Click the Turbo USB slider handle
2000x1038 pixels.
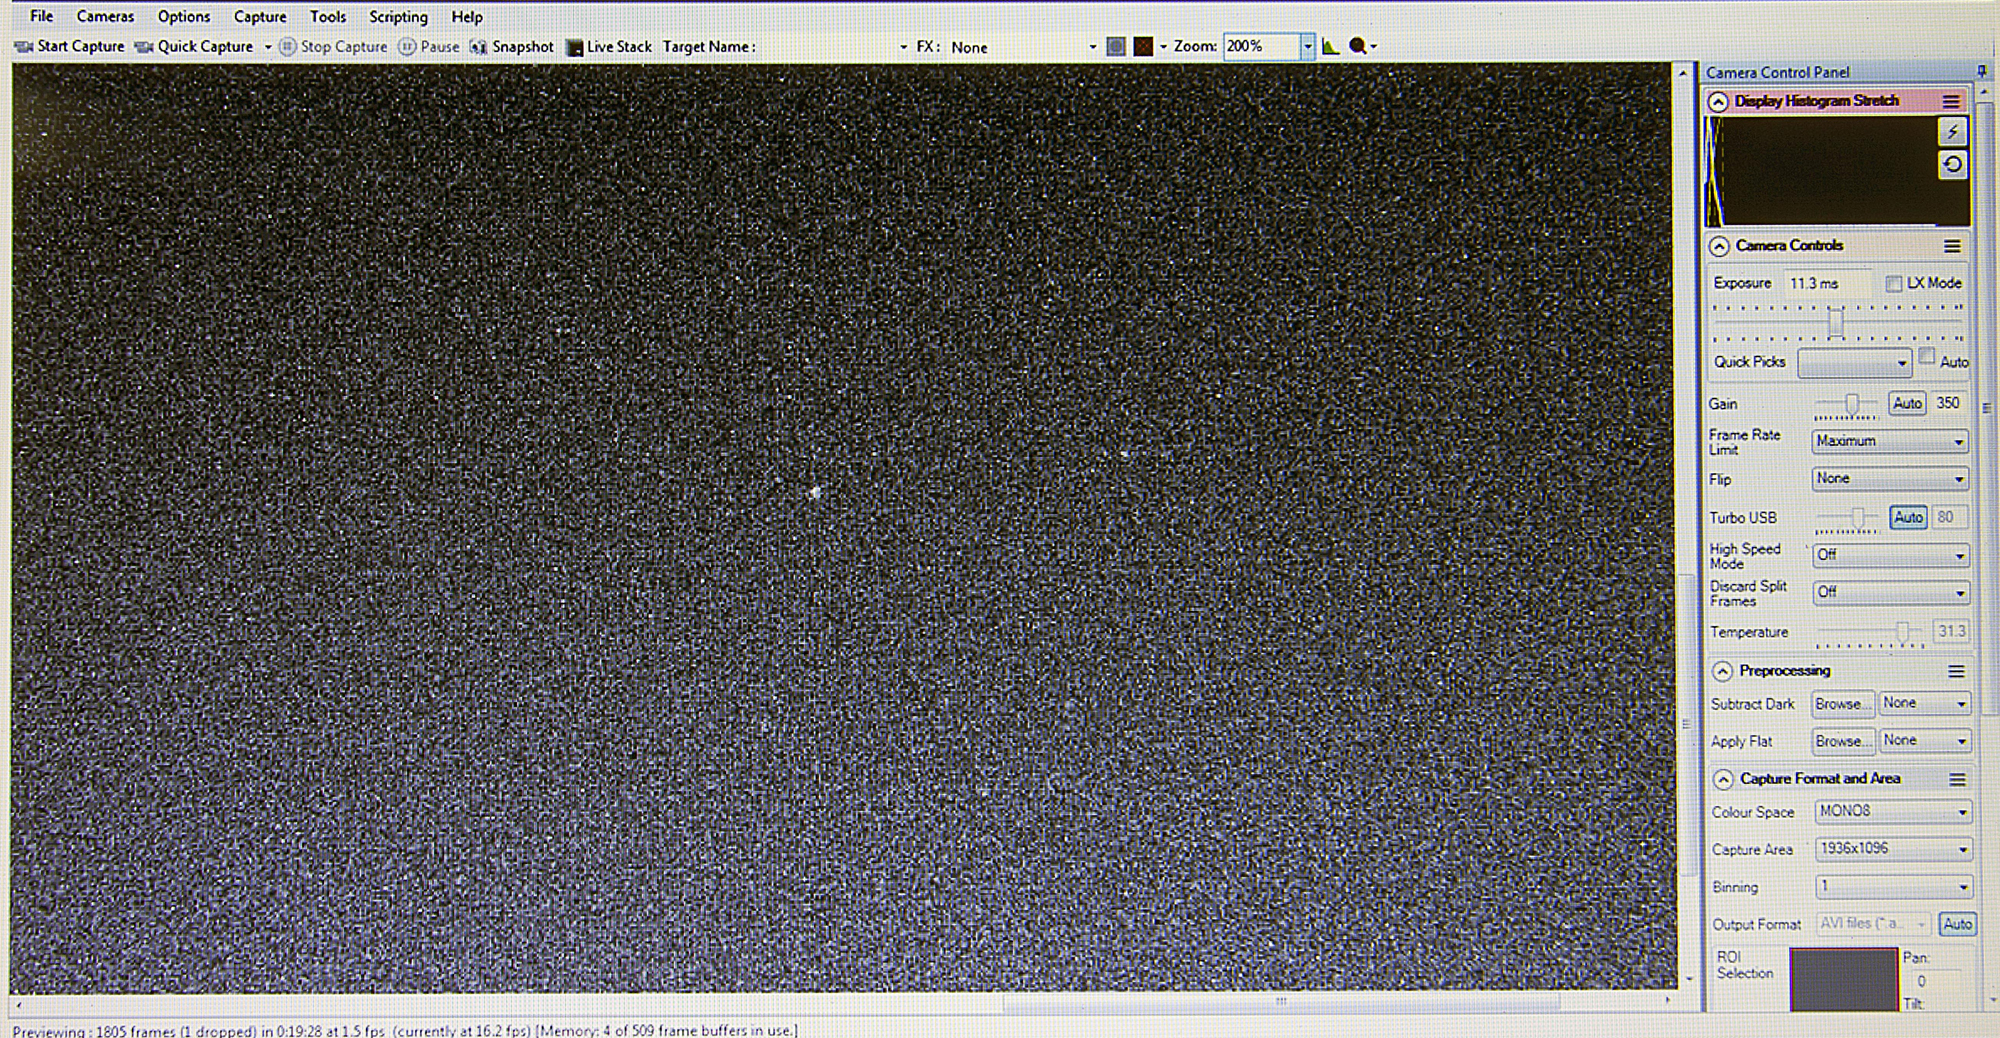[1858, 517]
